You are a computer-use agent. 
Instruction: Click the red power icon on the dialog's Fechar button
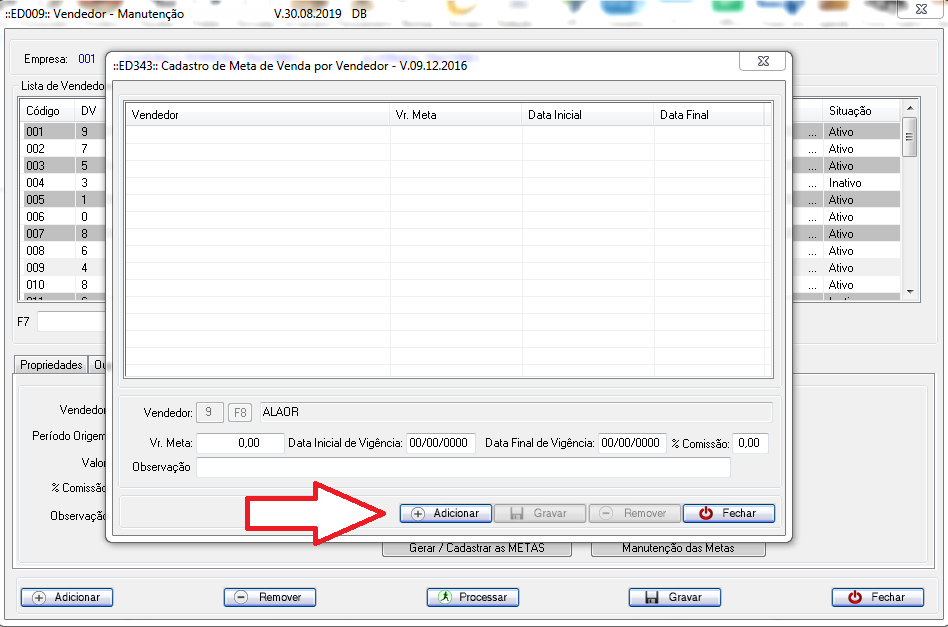[706, 513]
